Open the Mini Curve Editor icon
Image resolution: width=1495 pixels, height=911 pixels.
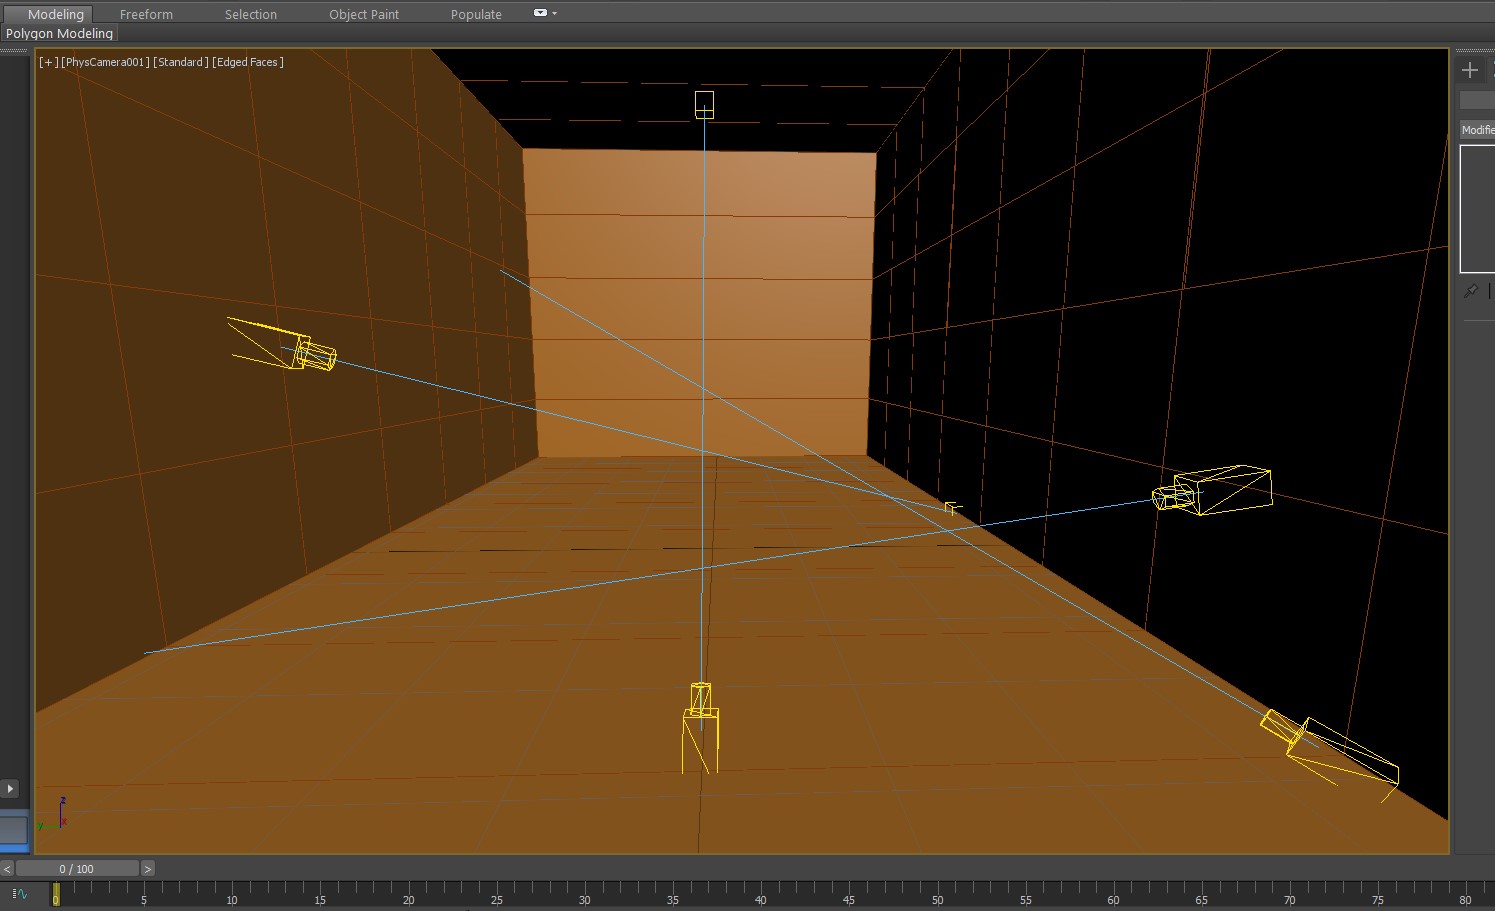click(20, 894)
